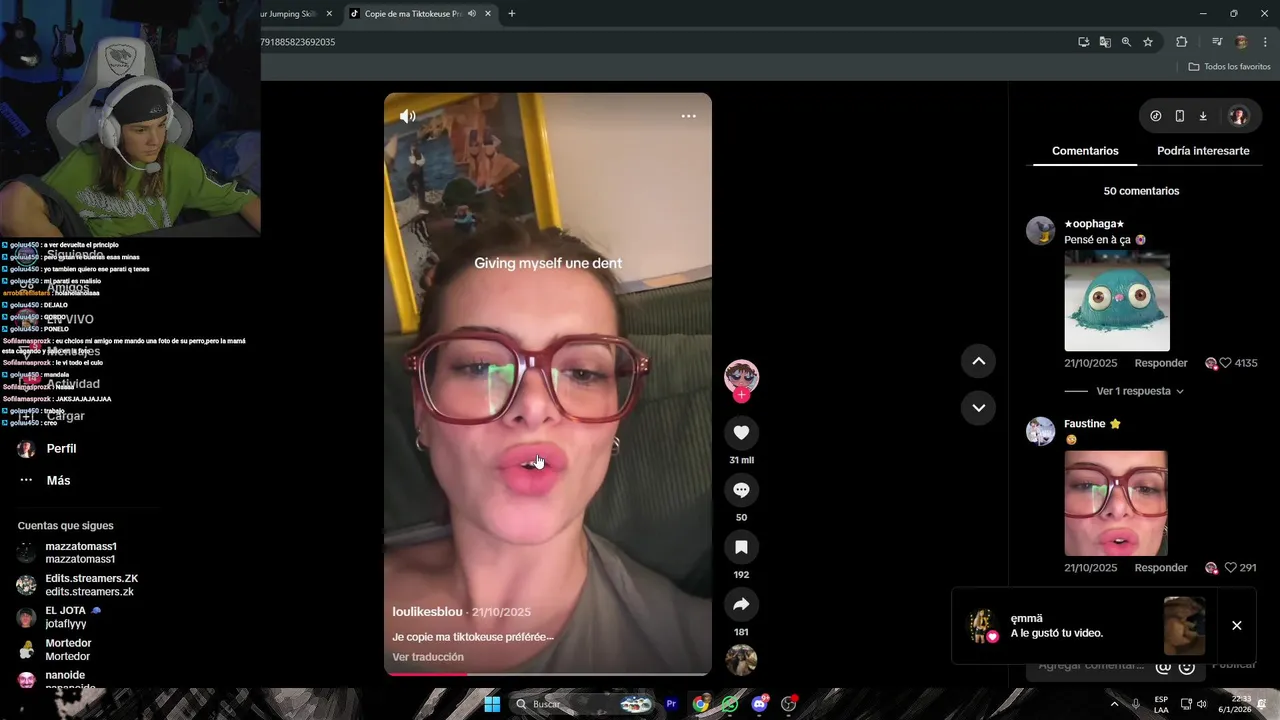Open Chrome media controls icon
Screen dimensions: 1280x720
point(1217,42)
